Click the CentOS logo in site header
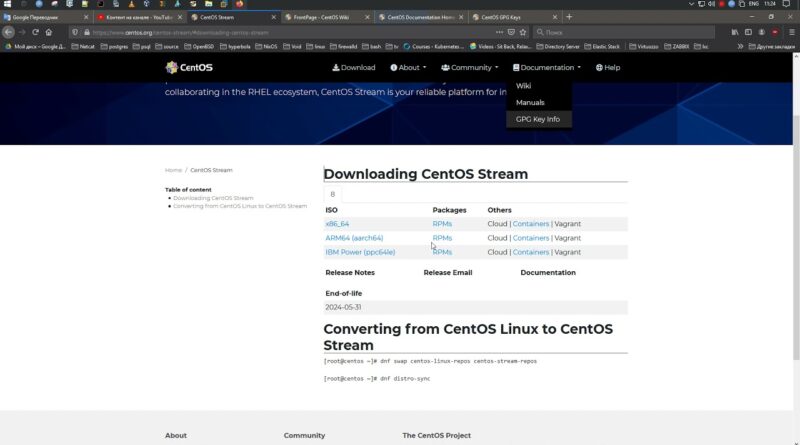This screenshot has height=445, width=800. (x=189, y=67)
